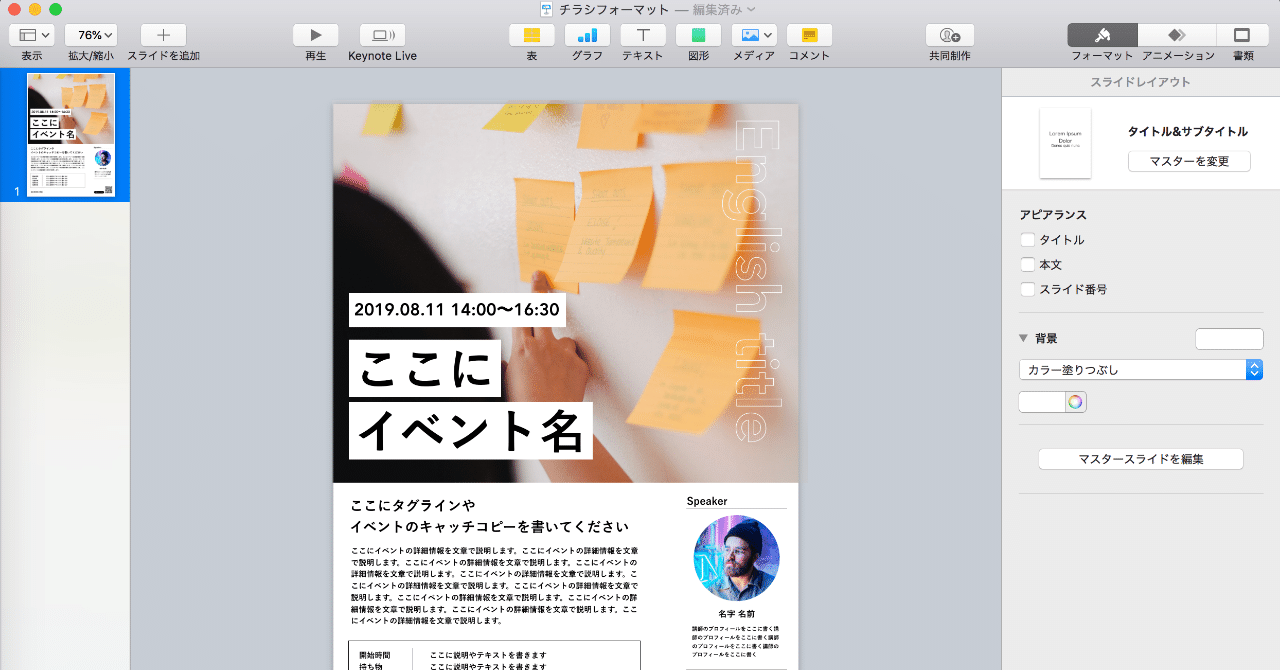Switch to the Animate (アニメーション) tab
The image size is (1280, 670).
(x=1177, y=35)
